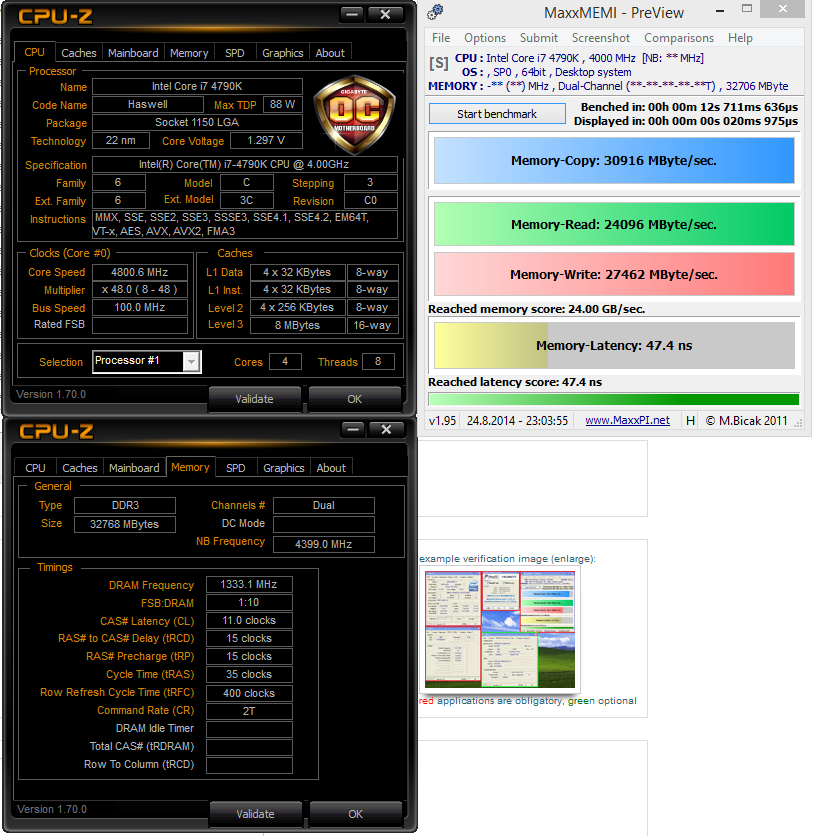
Task: Click the Specification field text
Action: click(x=245, y=164)
